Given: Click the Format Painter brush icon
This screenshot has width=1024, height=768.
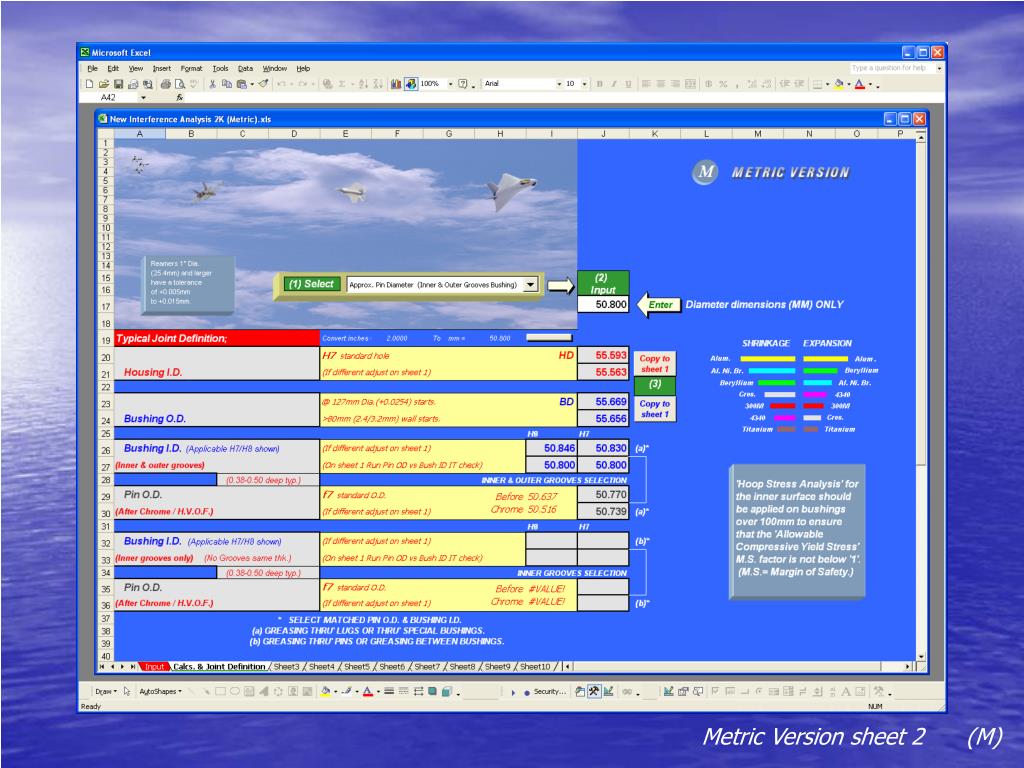Looking at the screenshot, I should 262,84.
